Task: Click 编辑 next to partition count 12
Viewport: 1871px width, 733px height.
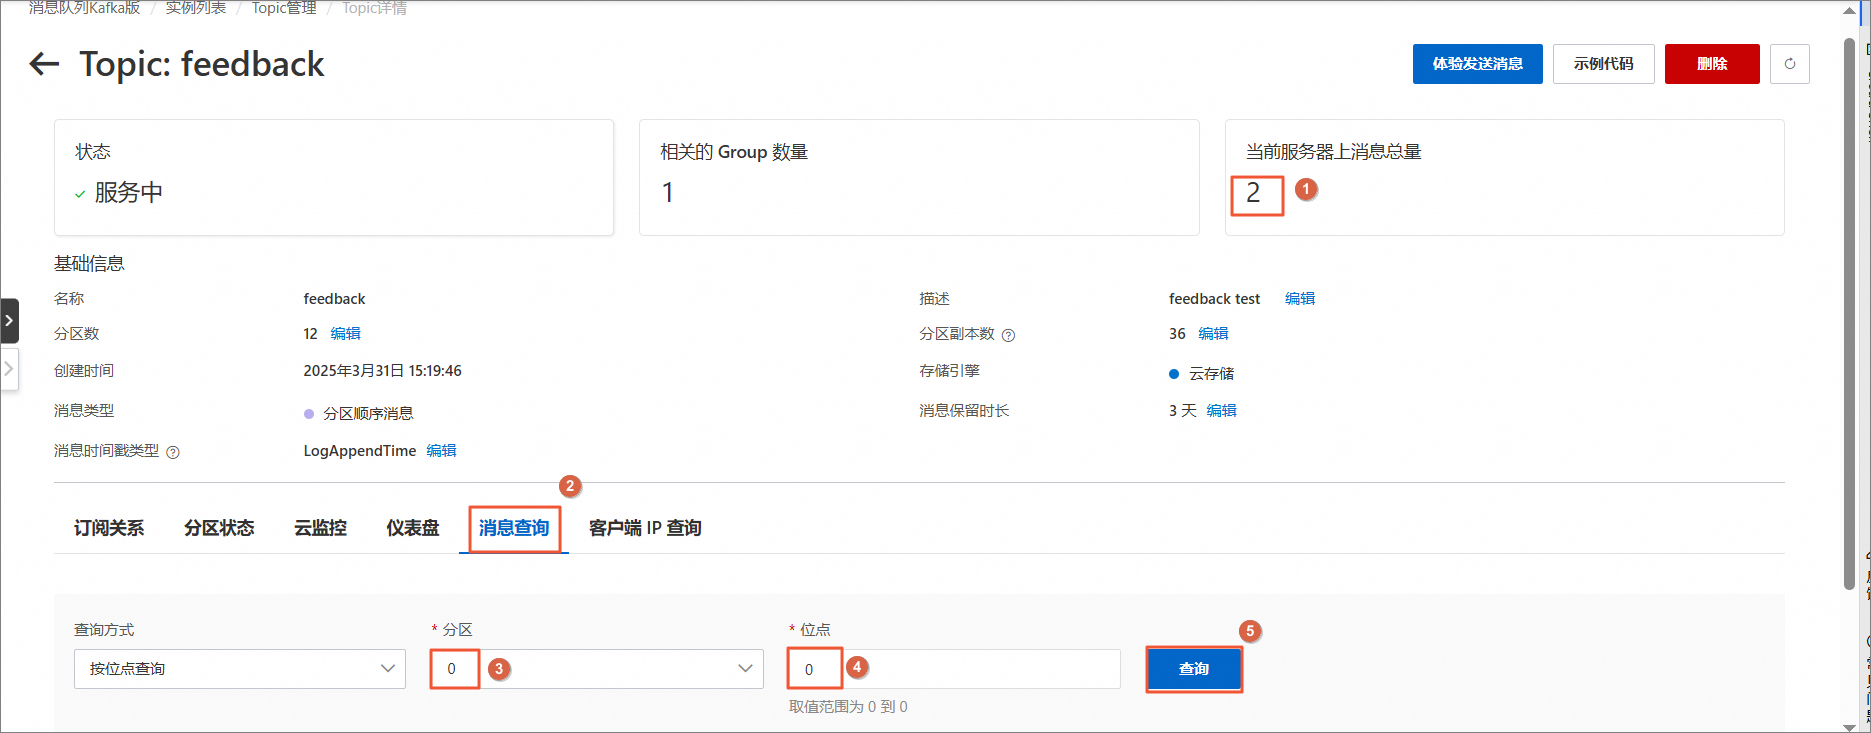Action: [x=345, y=334]
